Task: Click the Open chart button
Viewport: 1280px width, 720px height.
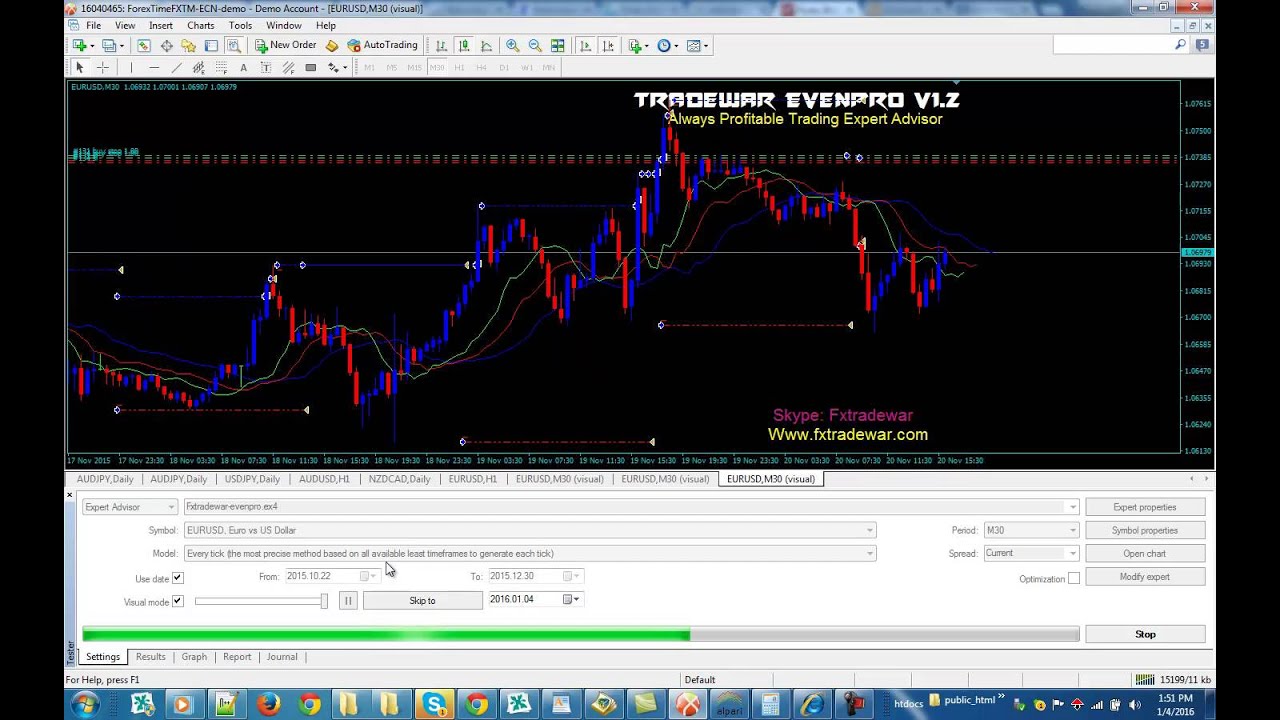Action: point(1145,553)
